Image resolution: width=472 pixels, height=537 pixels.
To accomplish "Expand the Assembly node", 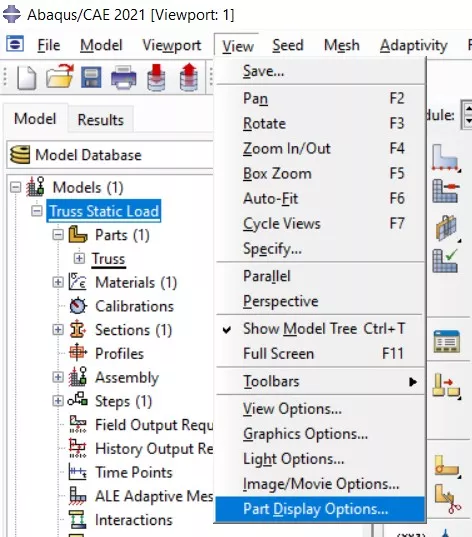I will pos(58,377).
